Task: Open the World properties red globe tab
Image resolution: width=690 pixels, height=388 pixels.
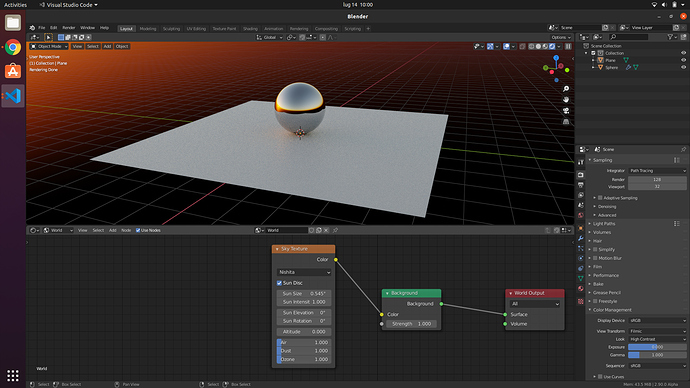Action: pos(581,215)
